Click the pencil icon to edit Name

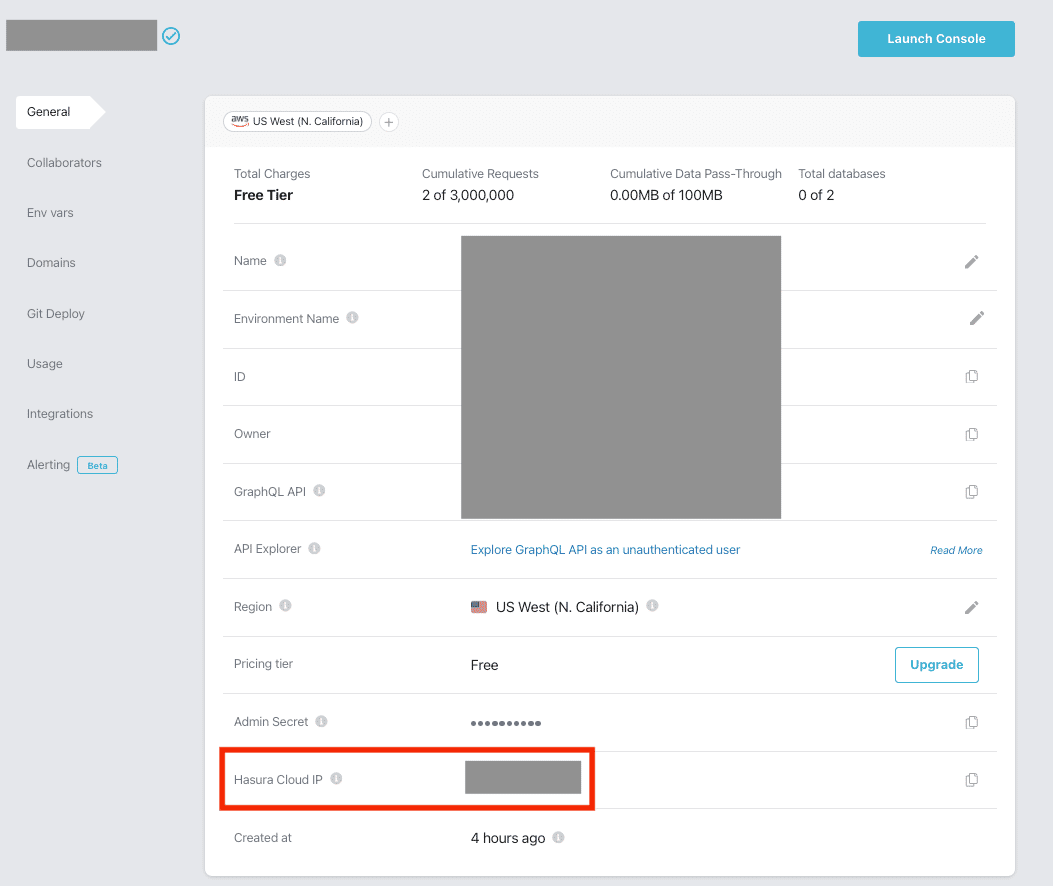pyautogui.click(x=971, y=262)
